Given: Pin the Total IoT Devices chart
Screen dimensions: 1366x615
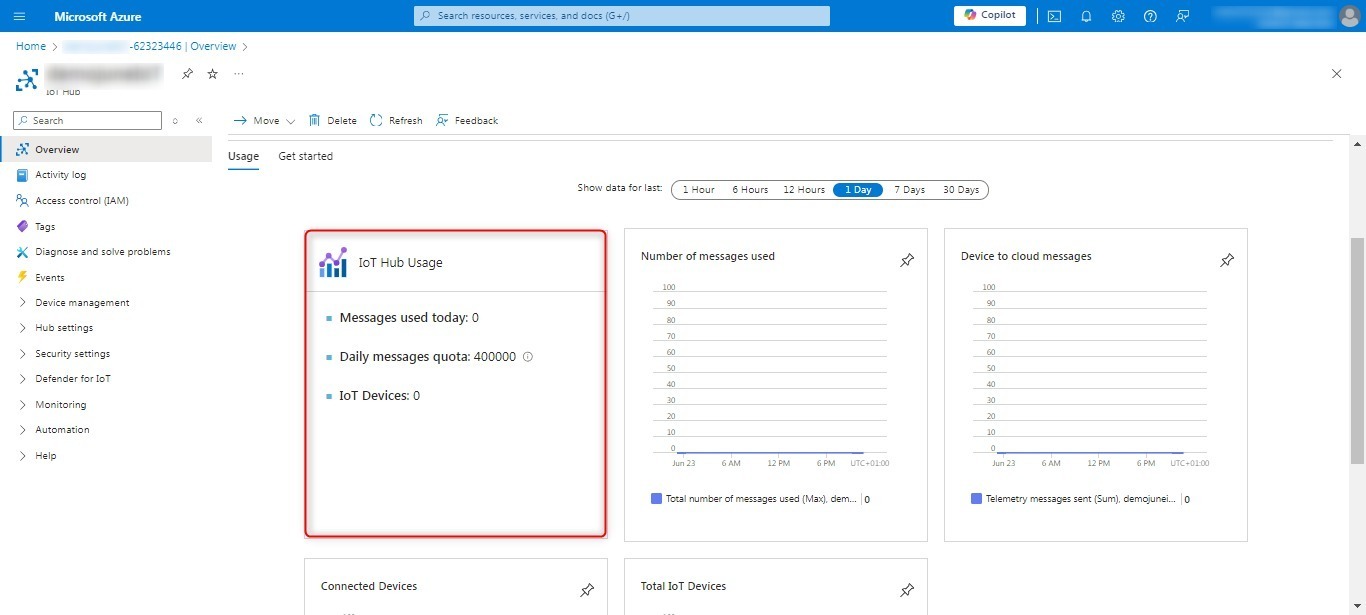Looking at the screenshot, I should coord(907,590).
